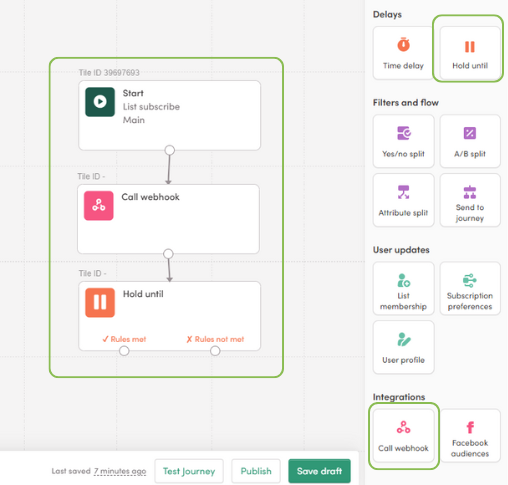This screenshot has width=508, height=485.
Task: Select the A/B split percent icon
Action: [470, 133]
